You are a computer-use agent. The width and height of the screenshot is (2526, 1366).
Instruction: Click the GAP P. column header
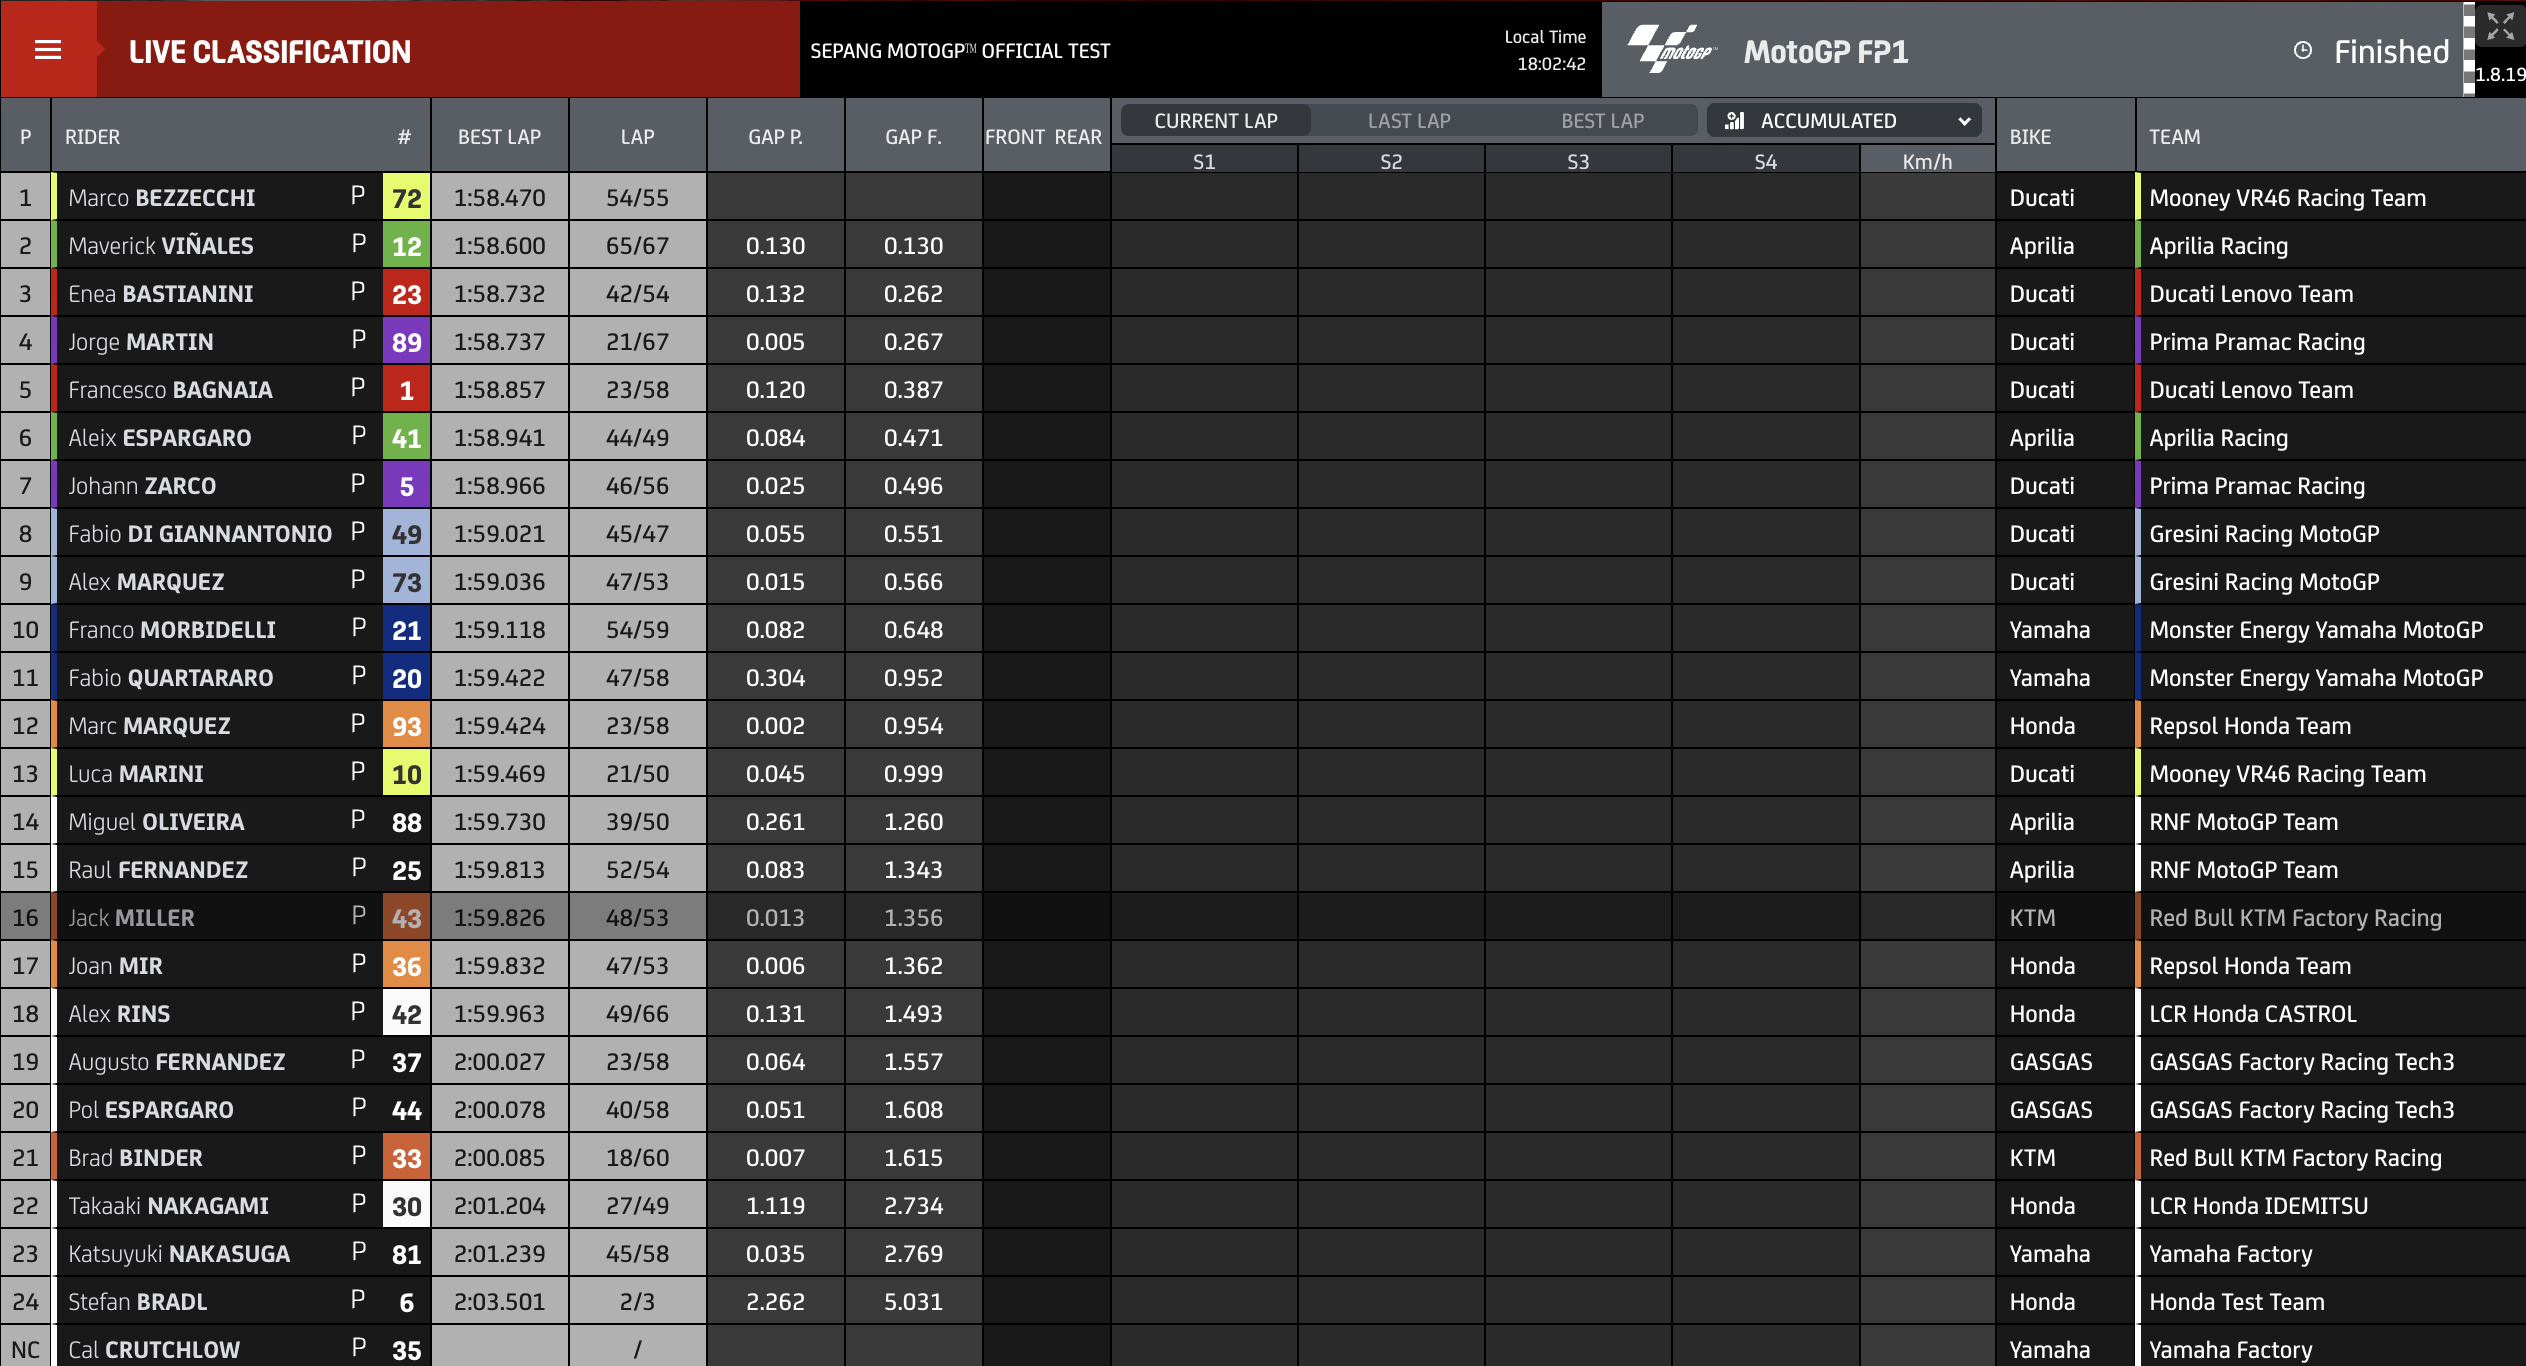775,137
